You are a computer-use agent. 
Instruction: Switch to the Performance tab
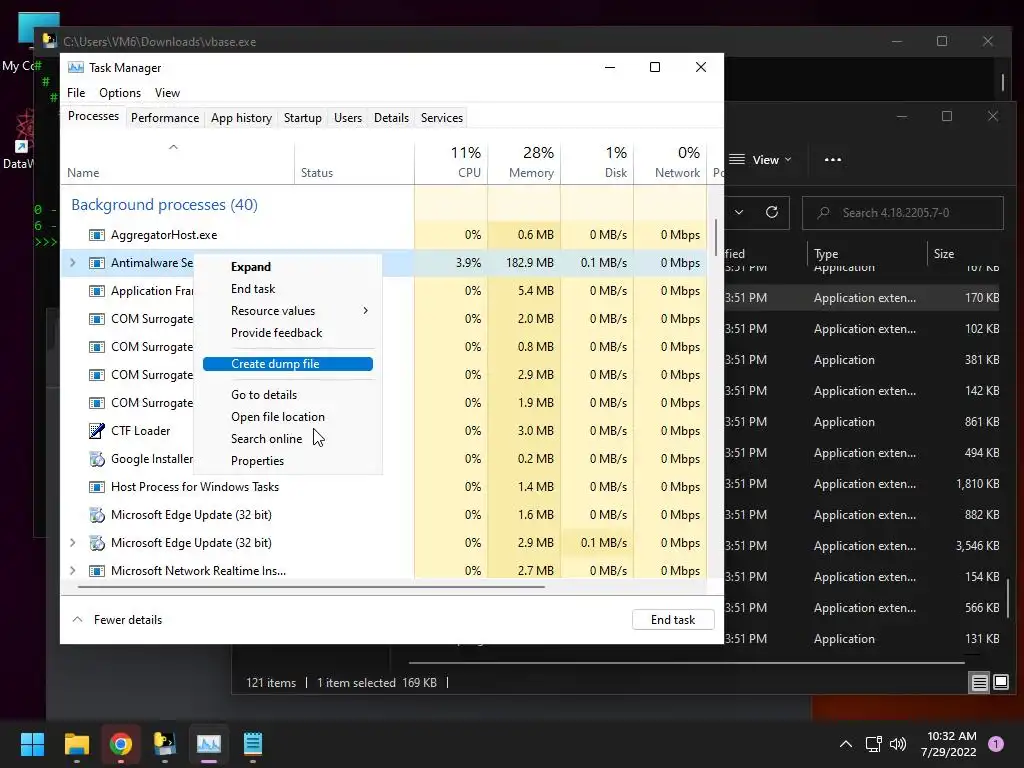(x=165, y=118)
